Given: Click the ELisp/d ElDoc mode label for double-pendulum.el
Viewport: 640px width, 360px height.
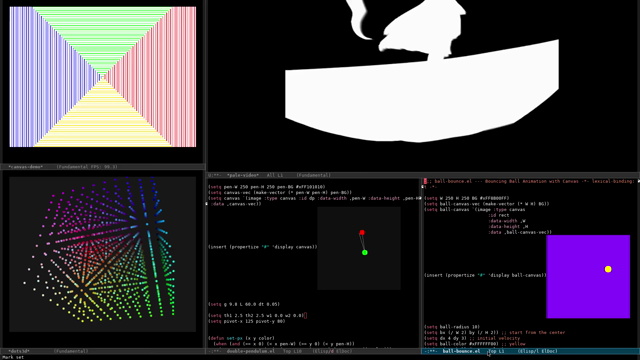Looking at the screenshot, I should click(x=332, y=351).
